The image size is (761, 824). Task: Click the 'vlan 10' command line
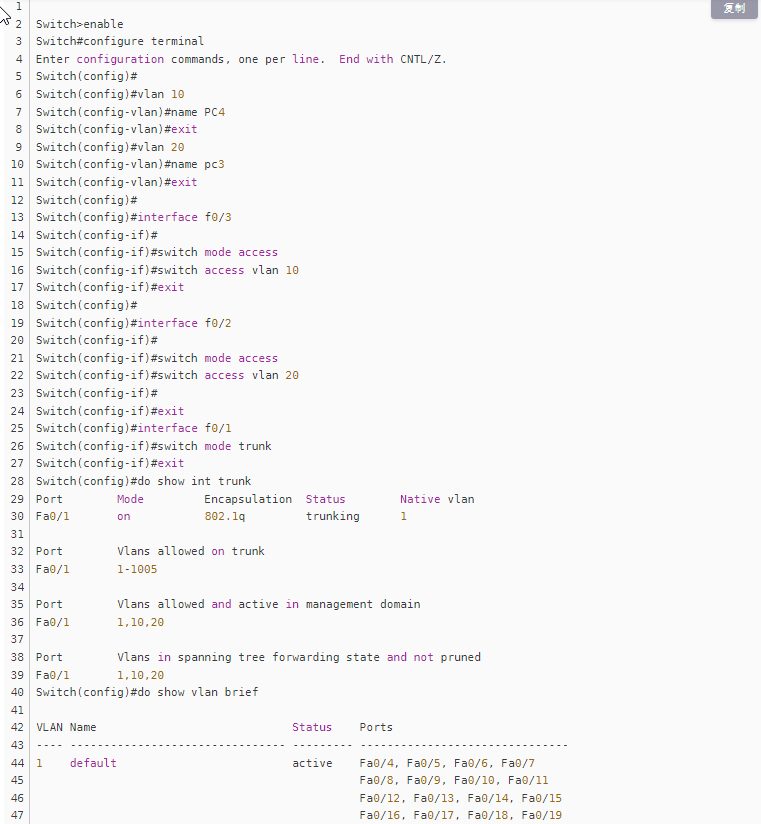point(110,95)
